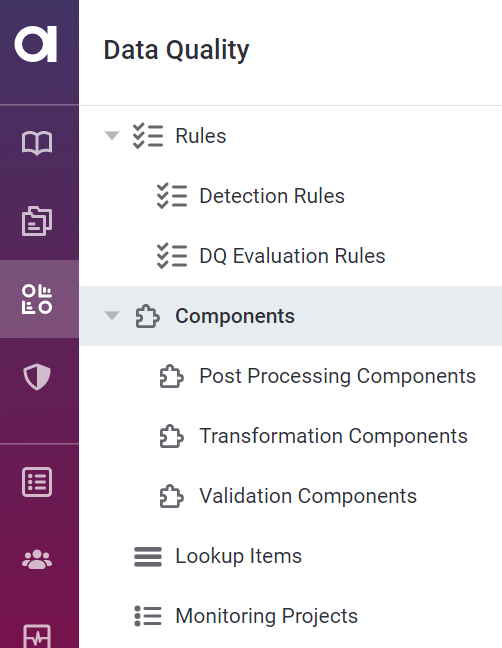Open the half-shield sidebar icon
502x648 pixels.
(37, 377)
